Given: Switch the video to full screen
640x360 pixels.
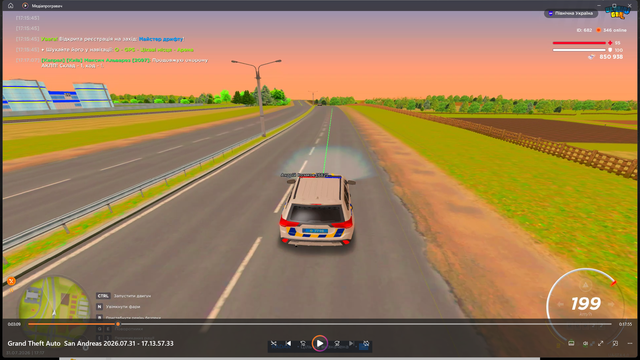Looking at the screenshot, I should [600, 344].
